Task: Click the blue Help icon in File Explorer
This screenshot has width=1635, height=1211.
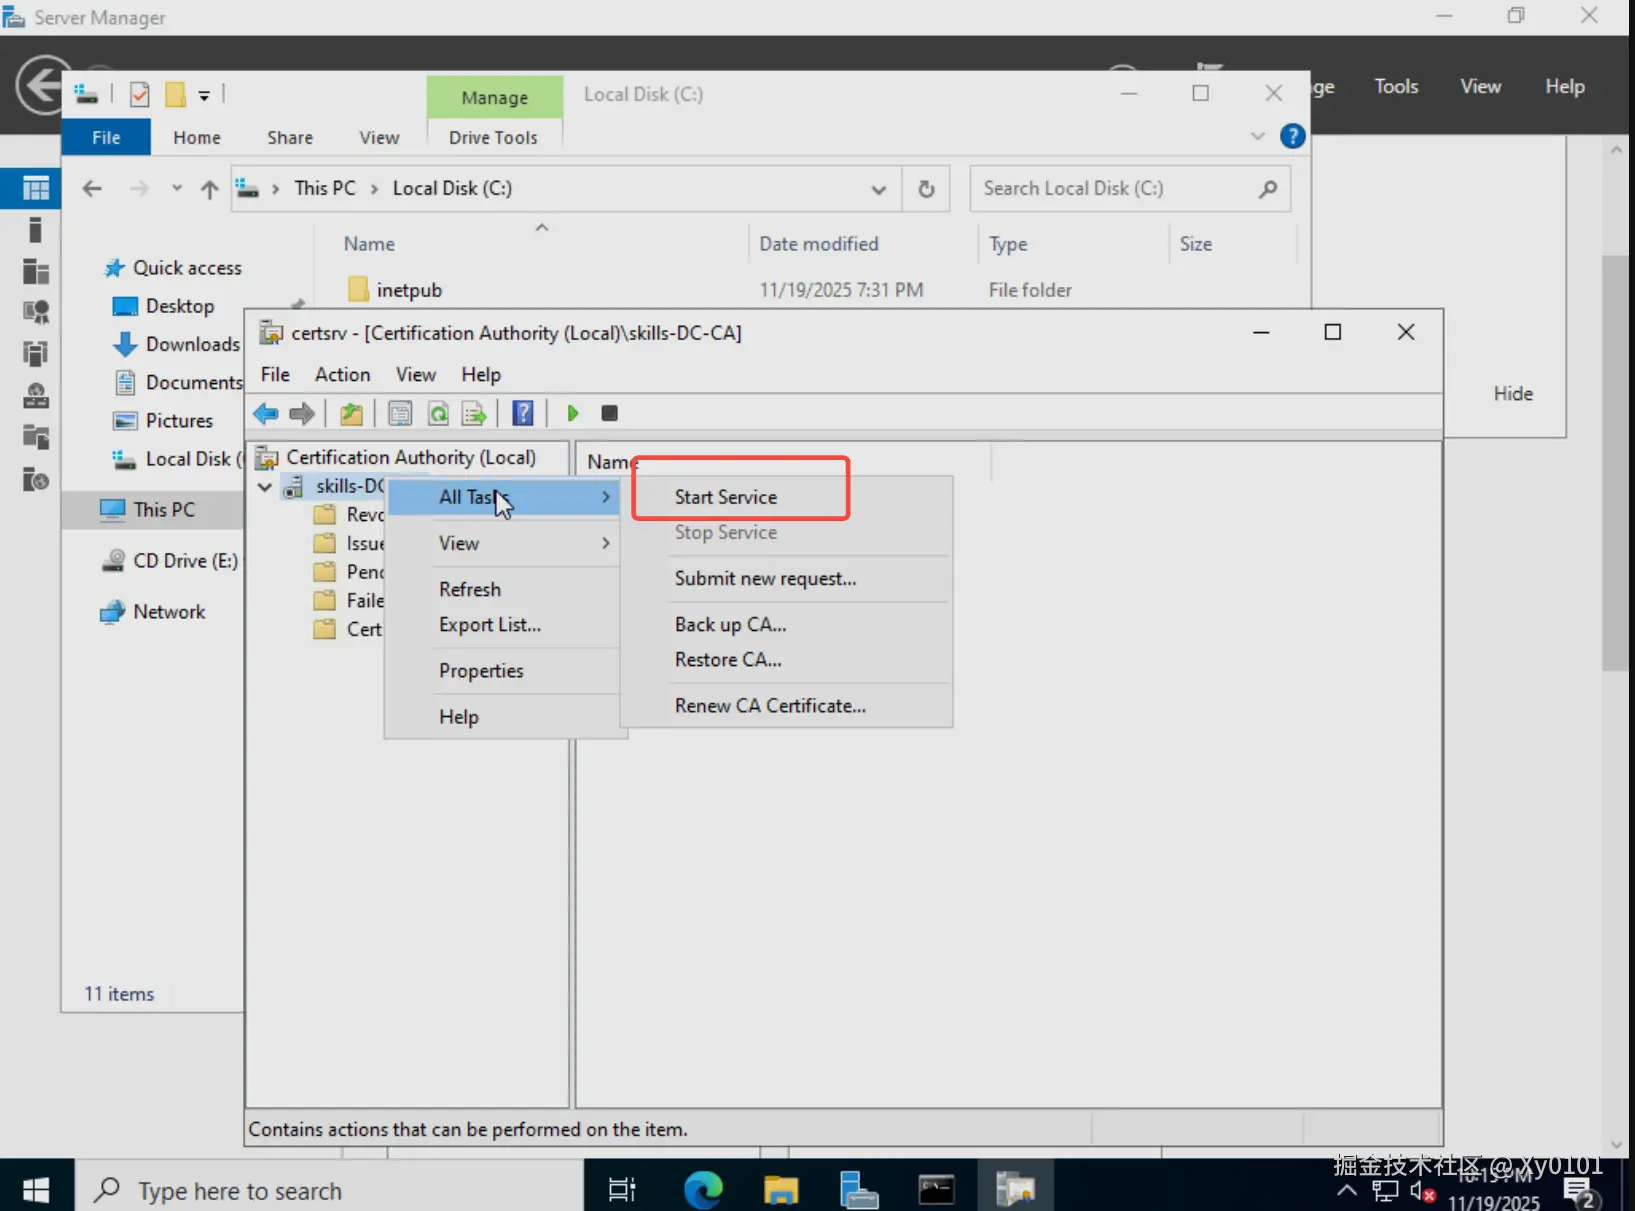Action: pyautogui.click(x=1293, y=136)
